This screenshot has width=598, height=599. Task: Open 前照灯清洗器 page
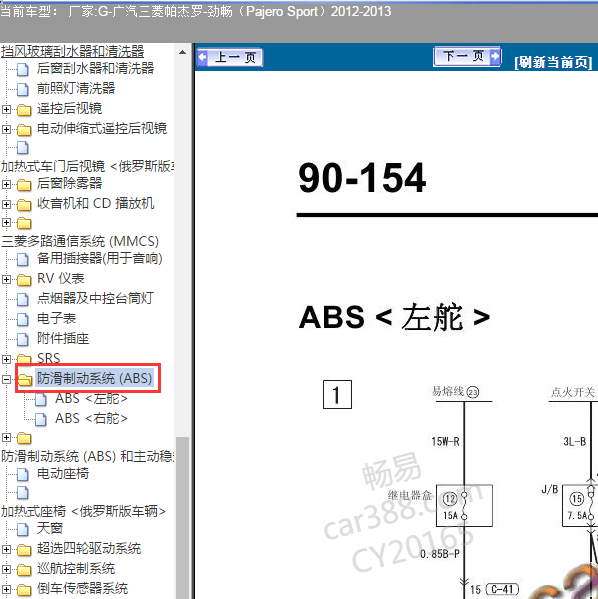click(x=76, y=88)
